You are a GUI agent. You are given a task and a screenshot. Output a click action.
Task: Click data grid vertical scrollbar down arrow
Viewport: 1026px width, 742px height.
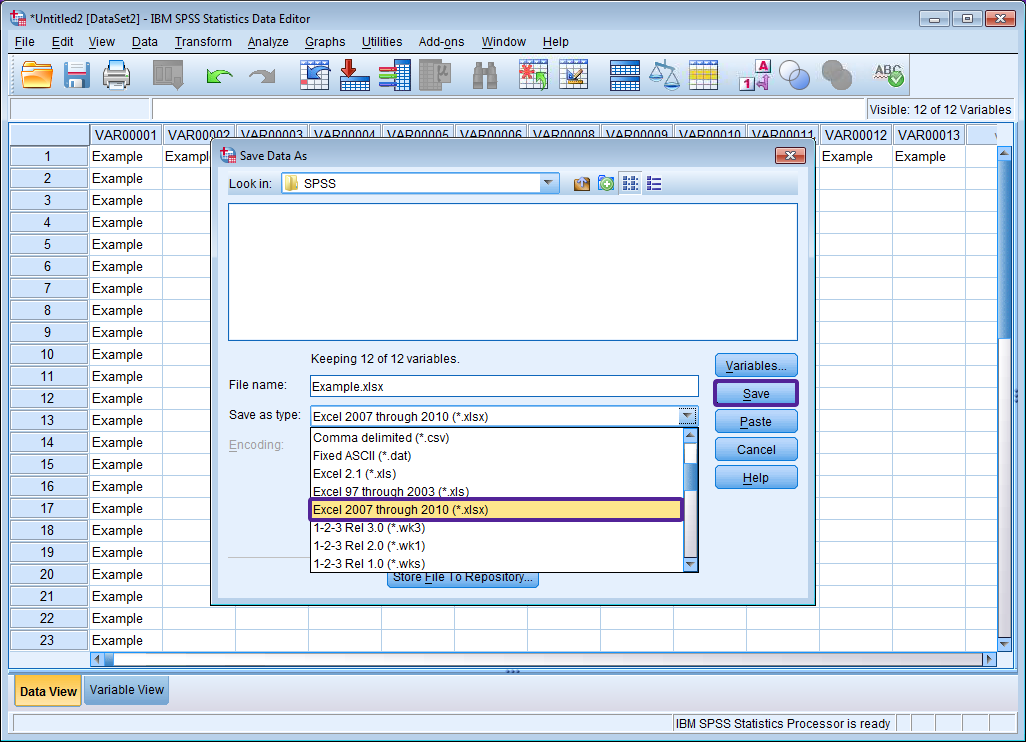[x=1004, y=645]
